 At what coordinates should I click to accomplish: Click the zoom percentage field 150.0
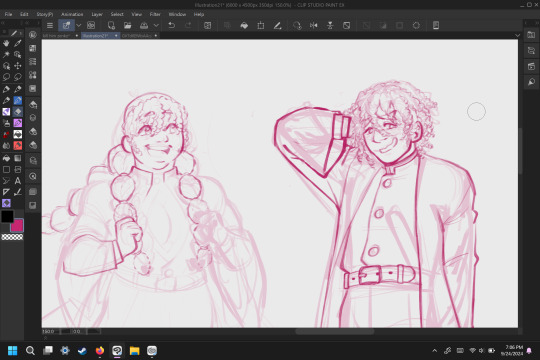point(50,331)
